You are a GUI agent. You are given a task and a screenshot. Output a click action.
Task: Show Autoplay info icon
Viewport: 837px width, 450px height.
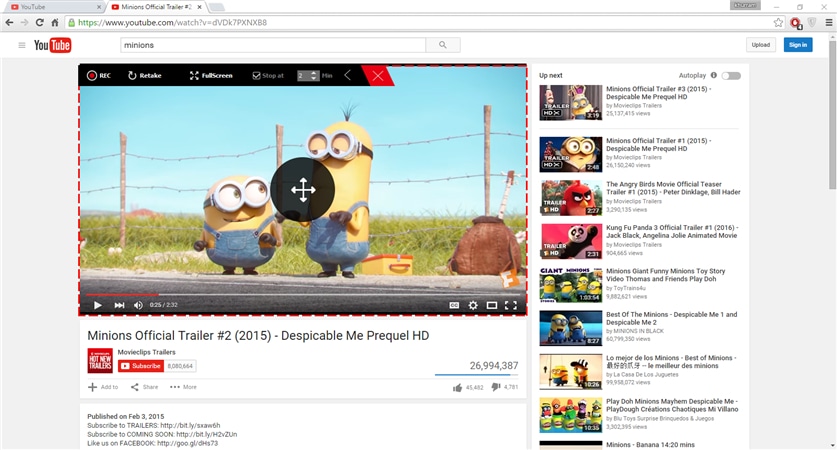point(714,75)
